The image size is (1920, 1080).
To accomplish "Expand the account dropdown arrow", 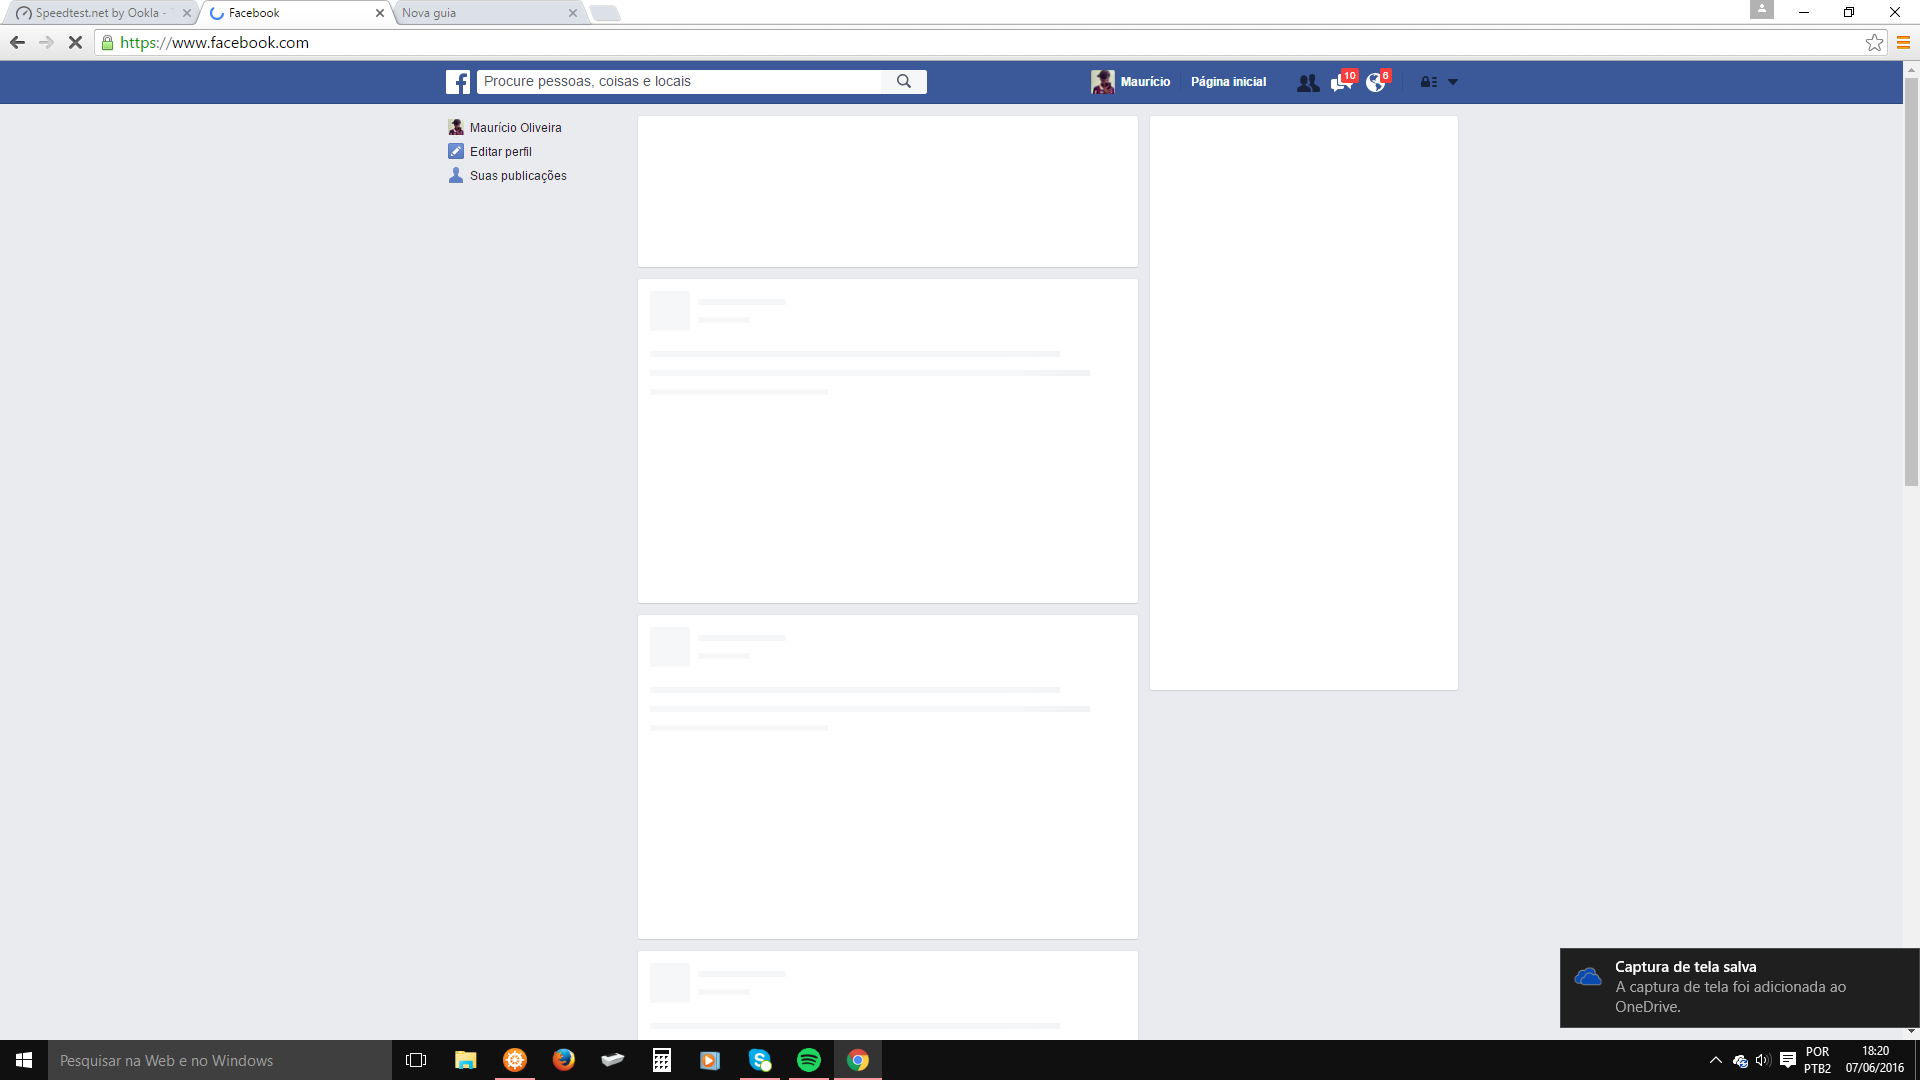I will tap(1453, 82).
